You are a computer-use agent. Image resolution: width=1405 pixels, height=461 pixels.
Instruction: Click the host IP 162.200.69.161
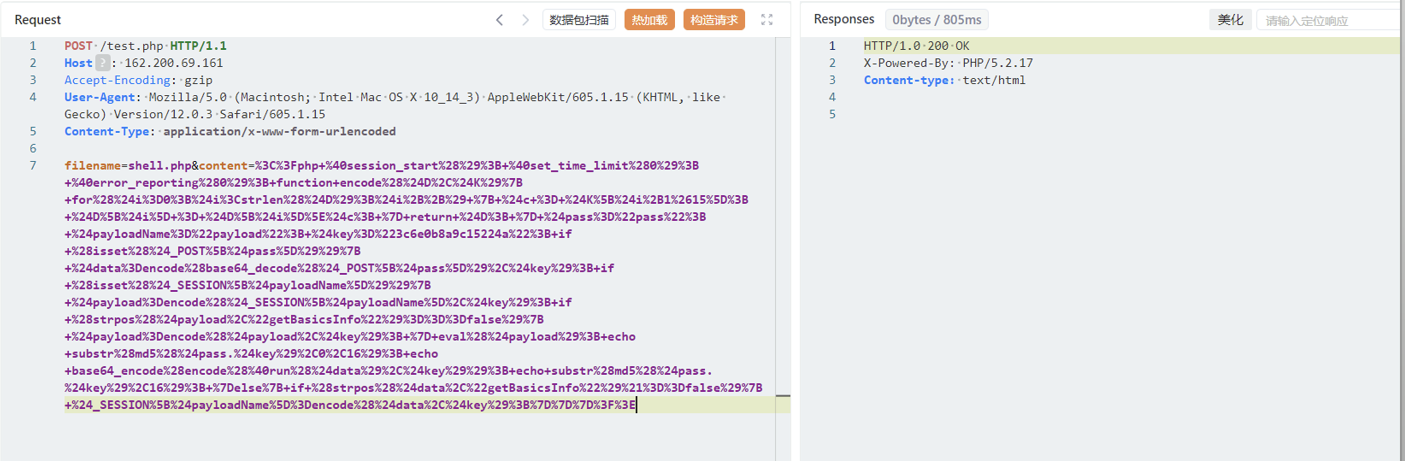(x=174, y=63)
